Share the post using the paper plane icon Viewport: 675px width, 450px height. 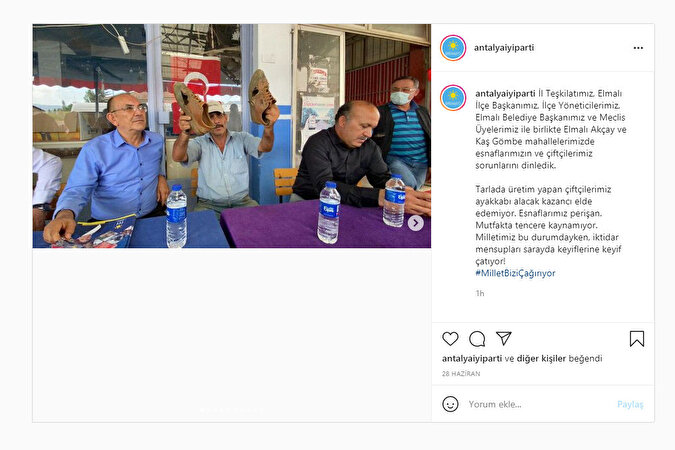tap(504, 338)
